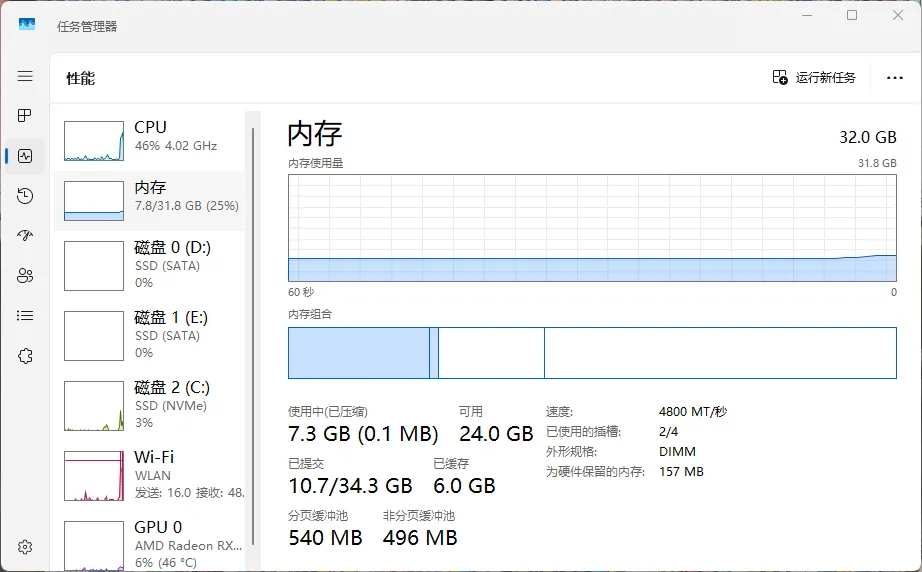Go to the Processes page icon
Viewport: 922px width, 572px height.
coord(25,116)
